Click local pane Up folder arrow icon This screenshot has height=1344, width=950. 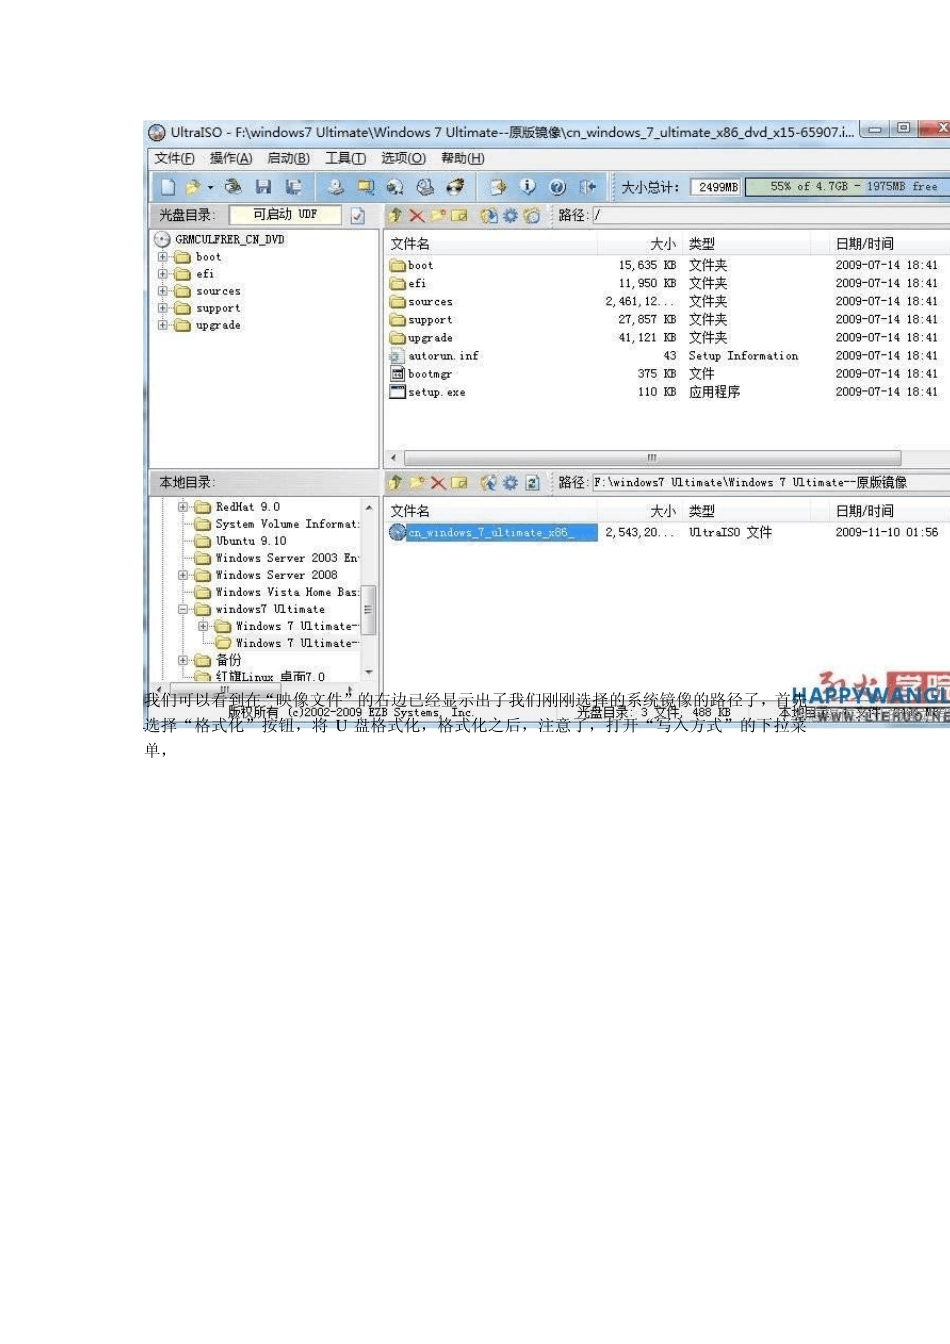[395, 483]
